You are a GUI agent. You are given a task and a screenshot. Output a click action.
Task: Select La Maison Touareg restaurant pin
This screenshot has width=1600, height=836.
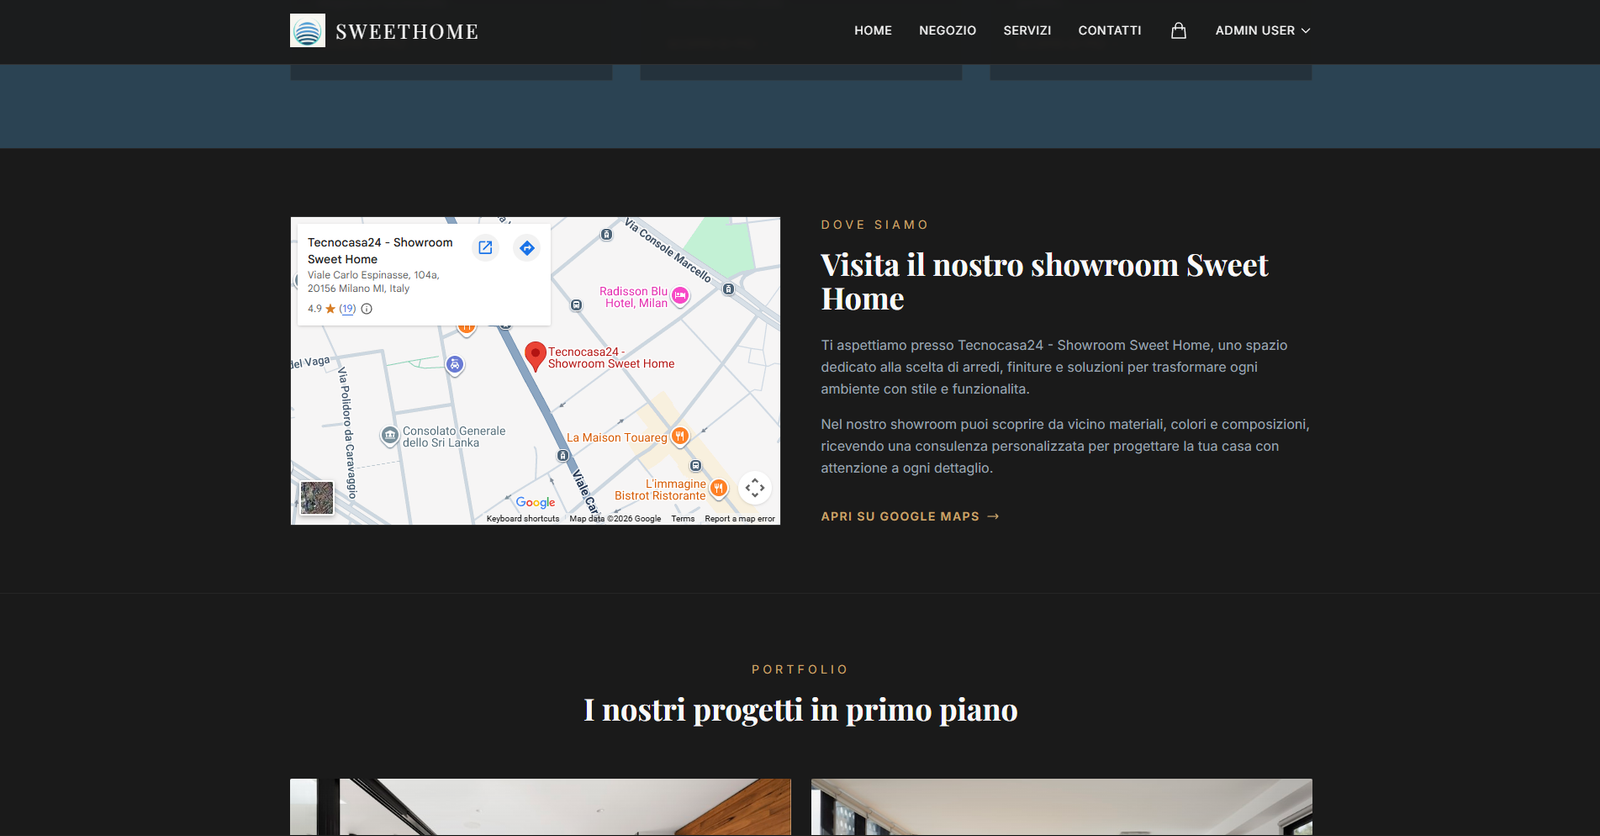(680, 436)
